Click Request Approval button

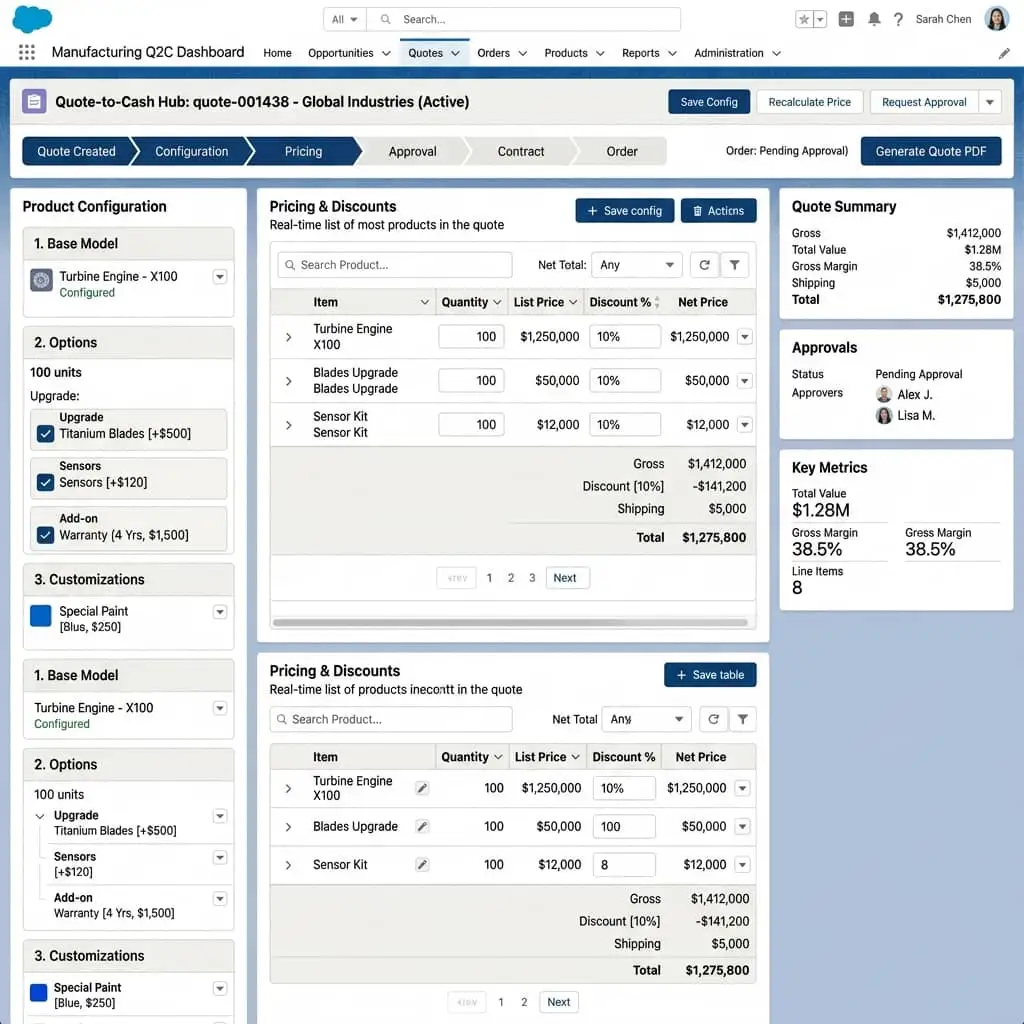(924, 102)
